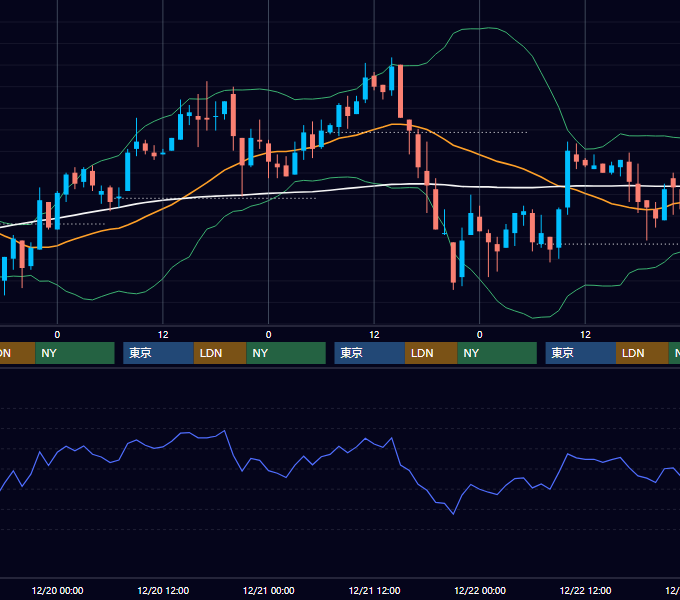Click the 12/20 00:00 date label

(57, 590)
